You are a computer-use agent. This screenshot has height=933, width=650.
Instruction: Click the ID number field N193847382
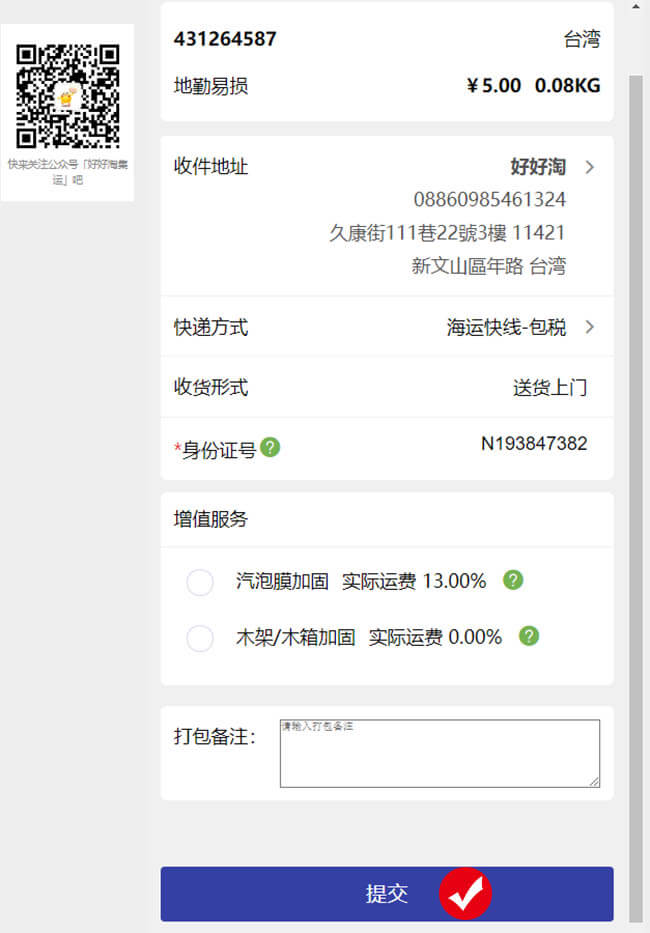[x=534, y=443]
